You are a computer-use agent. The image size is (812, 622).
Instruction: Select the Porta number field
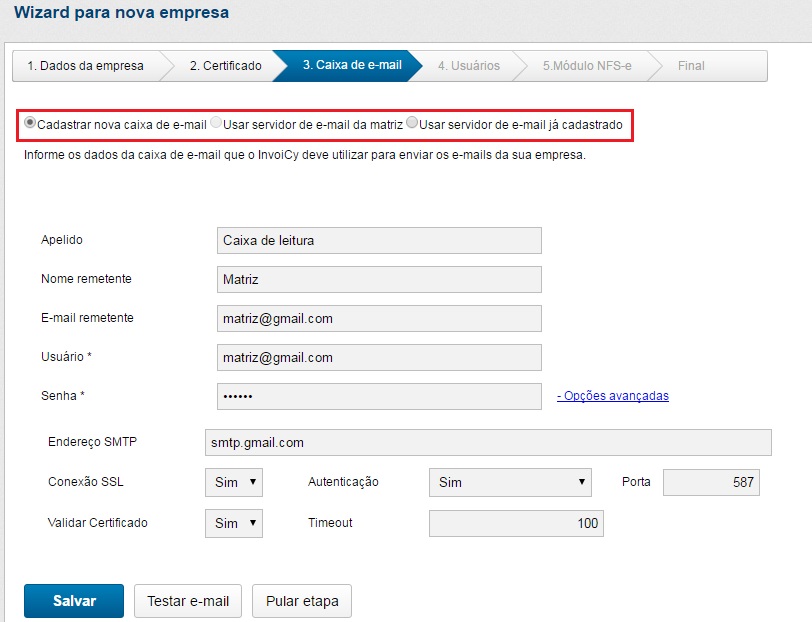pos(711,482)
